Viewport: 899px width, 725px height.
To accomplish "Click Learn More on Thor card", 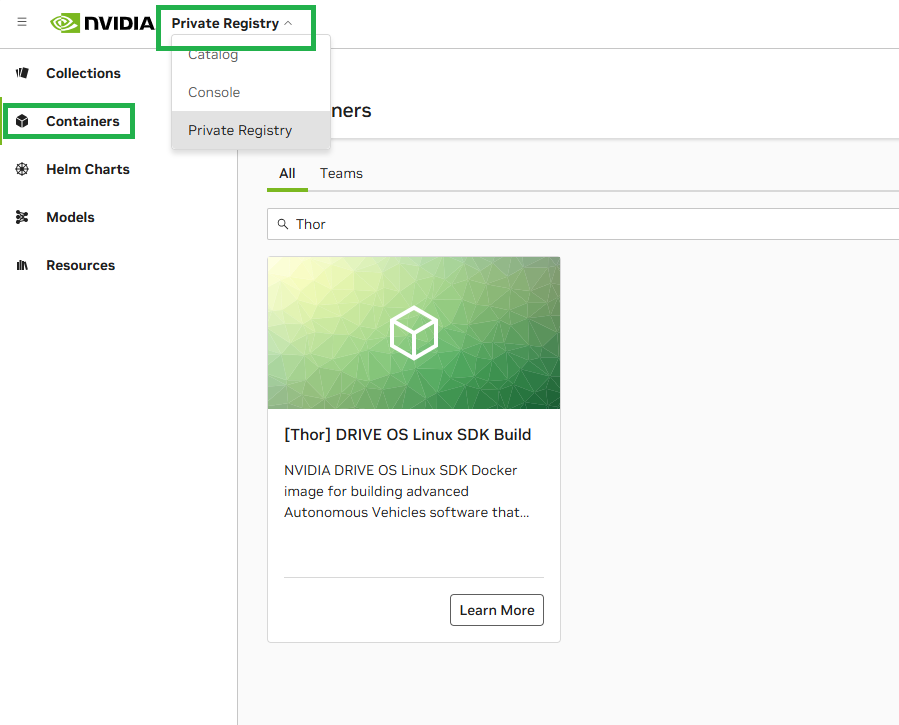I will click(x=497, y=610).
